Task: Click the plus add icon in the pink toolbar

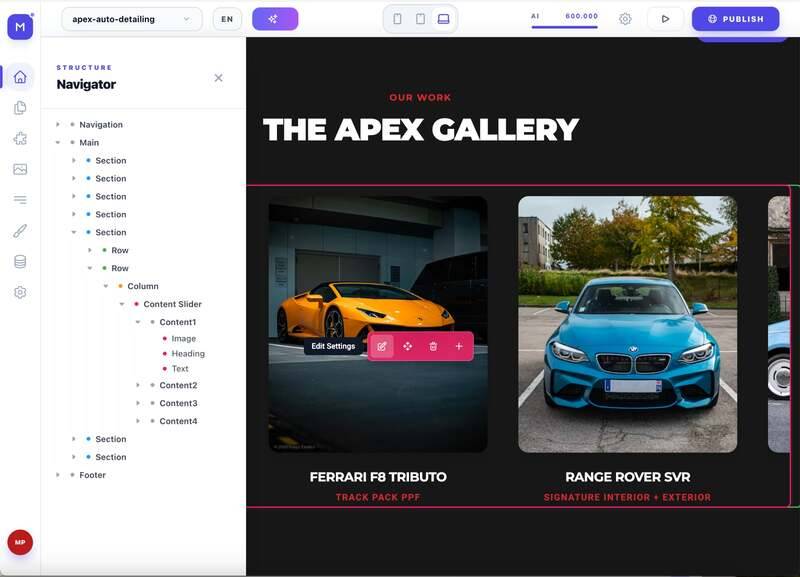Action: tap(459, 346)
